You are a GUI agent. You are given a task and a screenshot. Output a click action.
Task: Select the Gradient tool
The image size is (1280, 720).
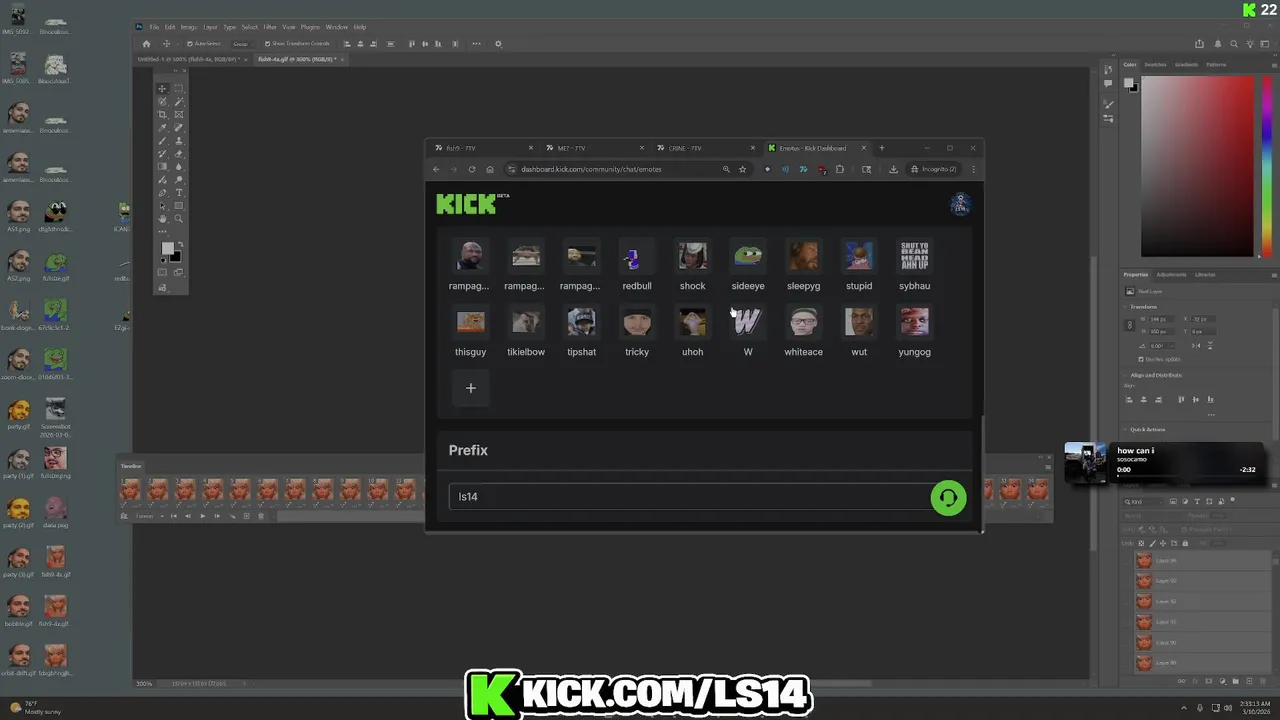click(162, 166)
